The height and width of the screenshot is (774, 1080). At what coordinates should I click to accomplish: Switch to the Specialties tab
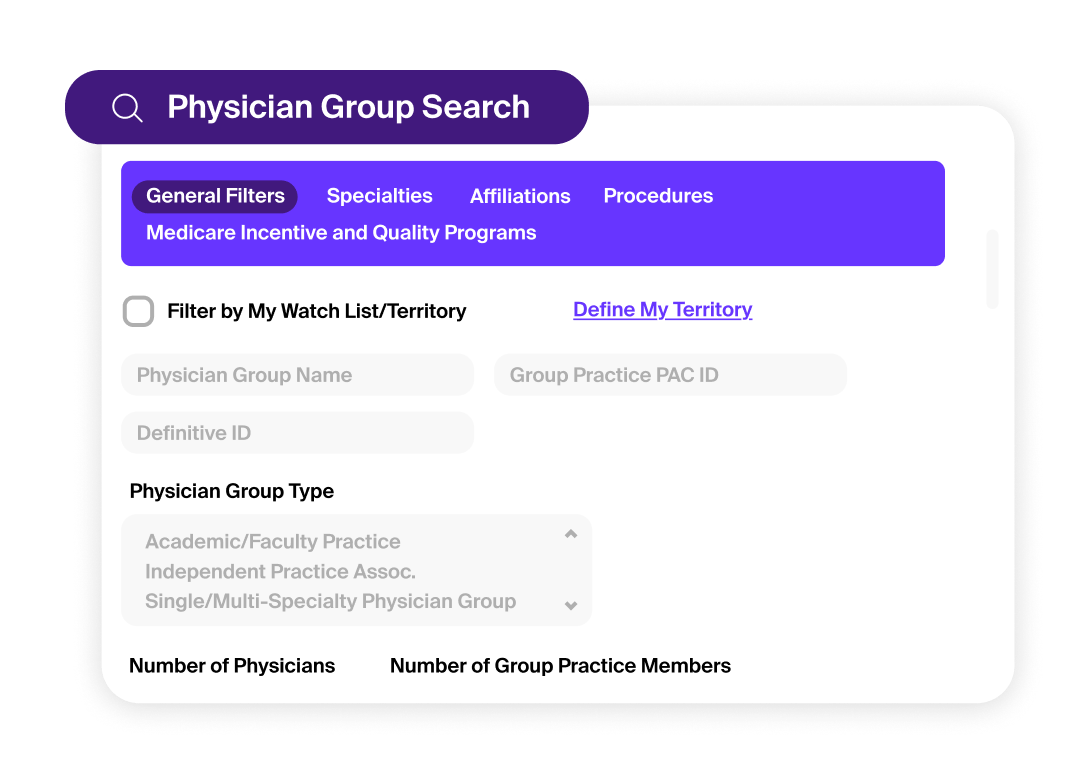coord(379,196)
